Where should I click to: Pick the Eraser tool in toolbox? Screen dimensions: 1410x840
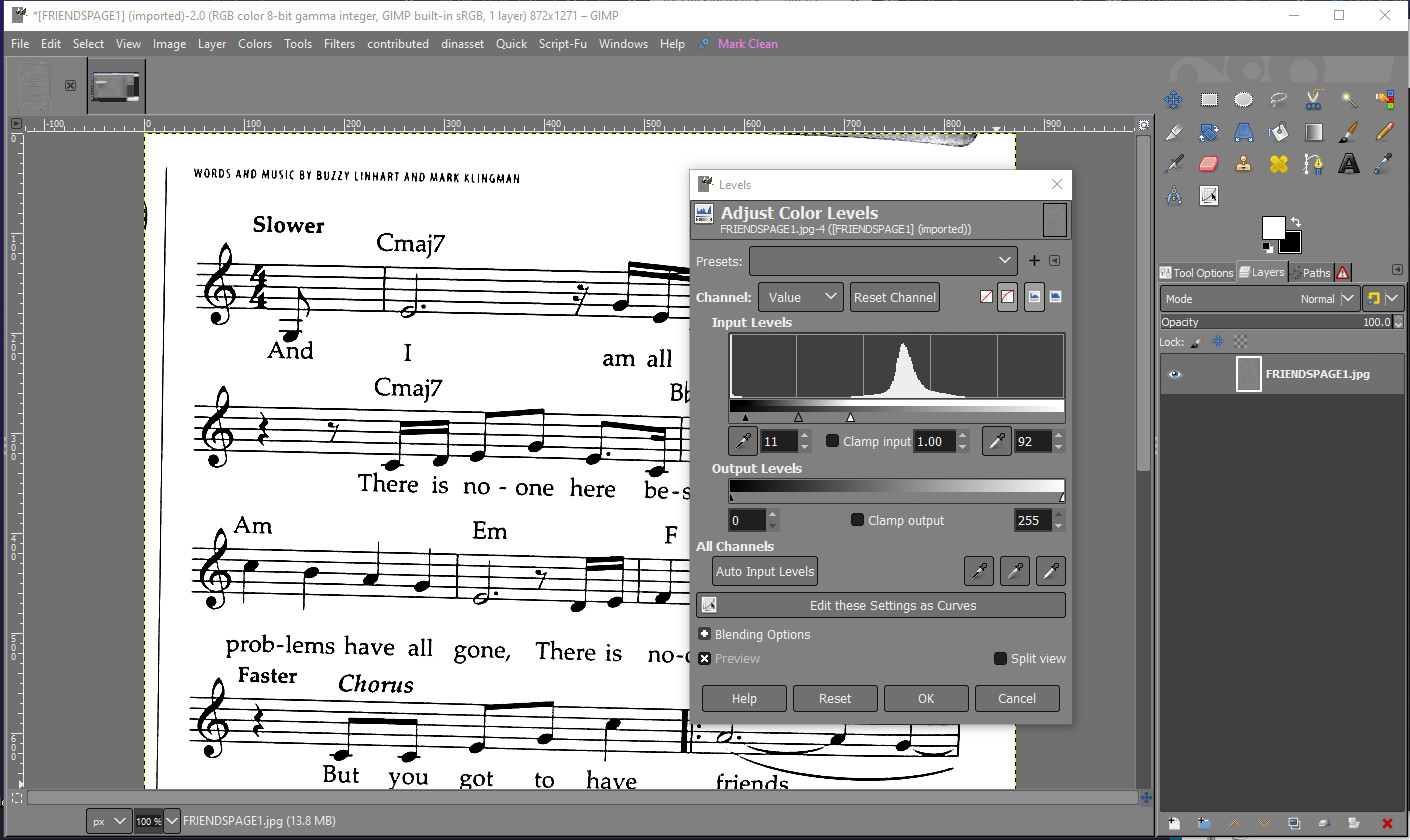coord(1208,164)
